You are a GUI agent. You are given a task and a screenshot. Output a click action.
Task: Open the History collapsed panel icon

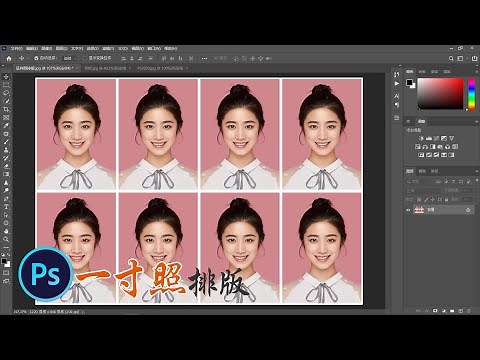396,74
